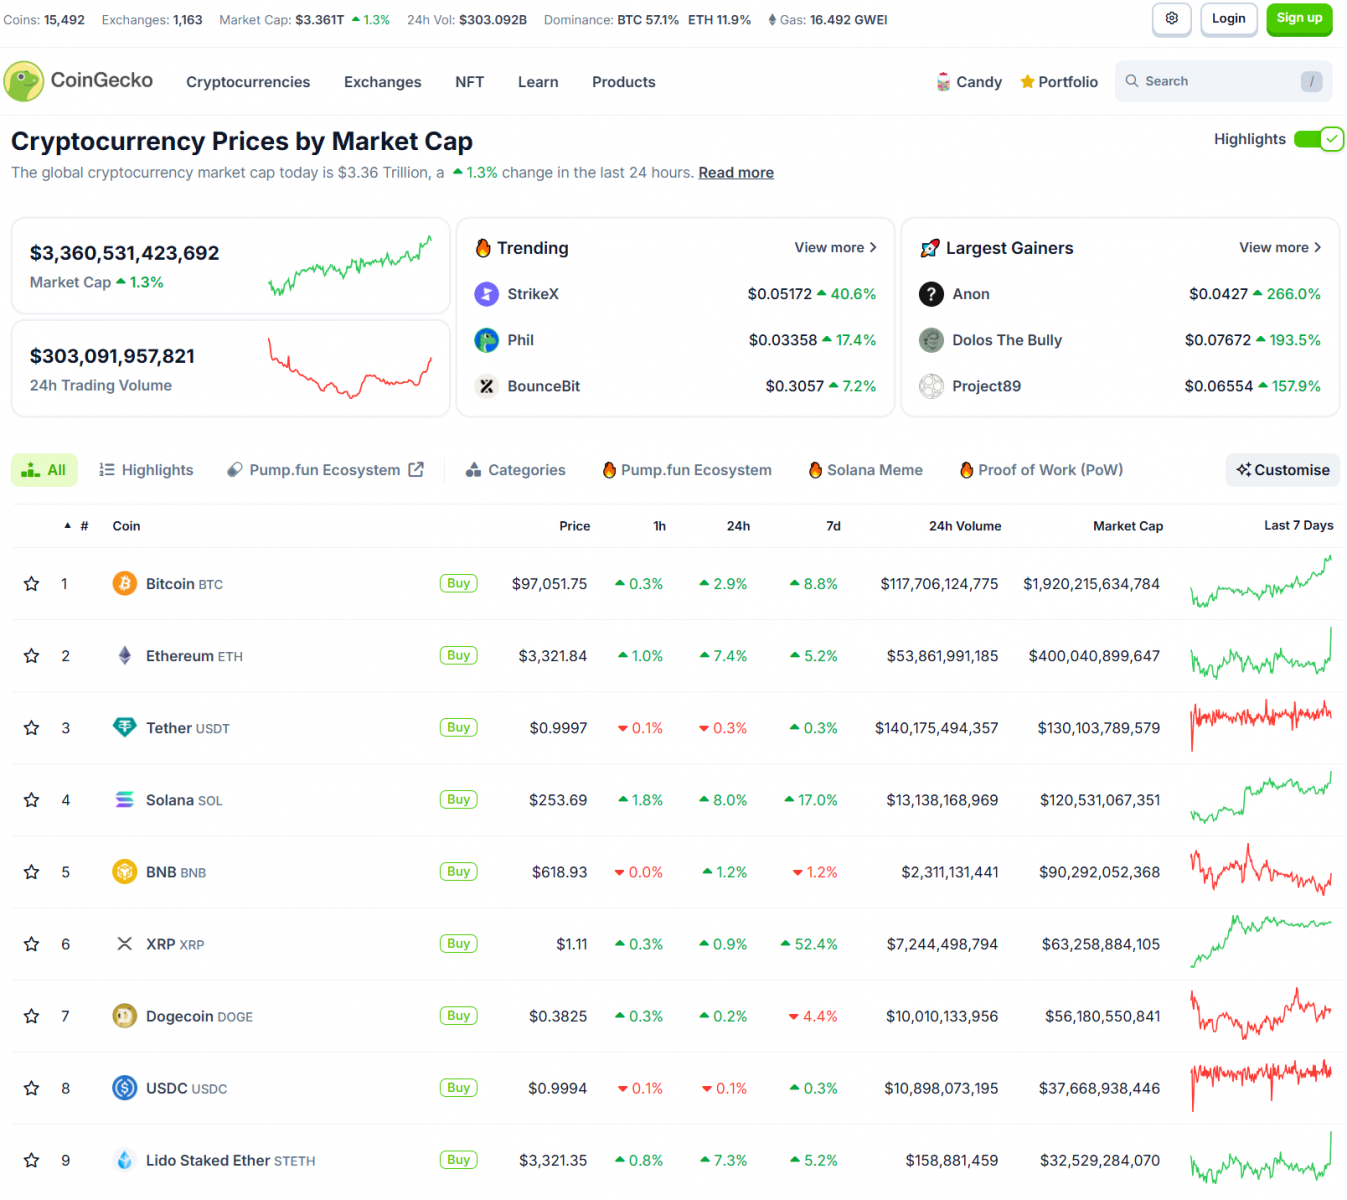Open the NFT nav menu
Image resolution: width=1347 pixels, height=1200 pixels.
pos(469,82)
